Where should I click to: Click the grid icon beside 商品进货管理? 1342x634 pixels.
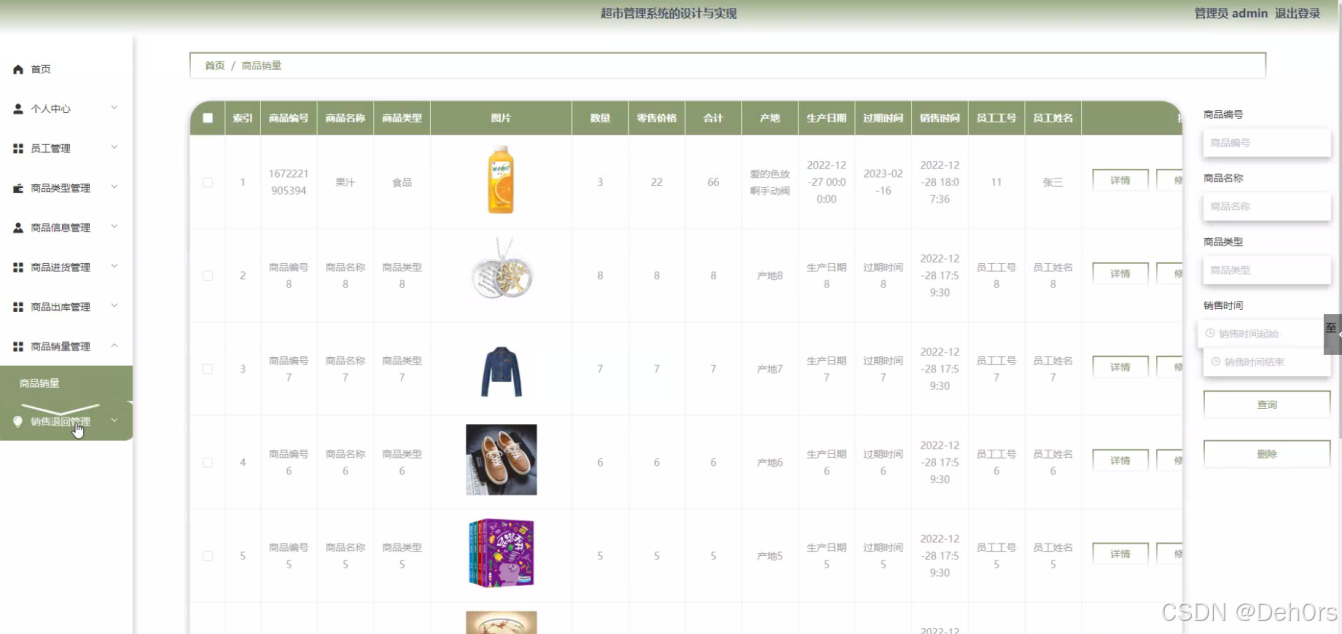18,267
